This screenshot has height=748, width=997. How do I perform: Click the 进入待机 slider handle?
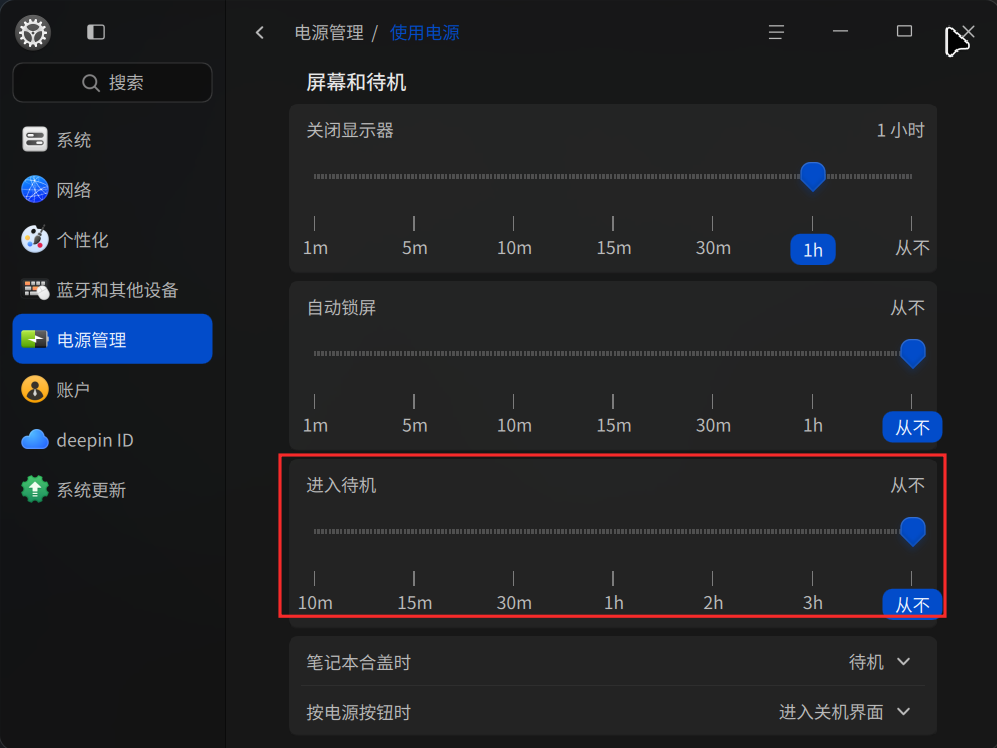click(x=912, y=531)
